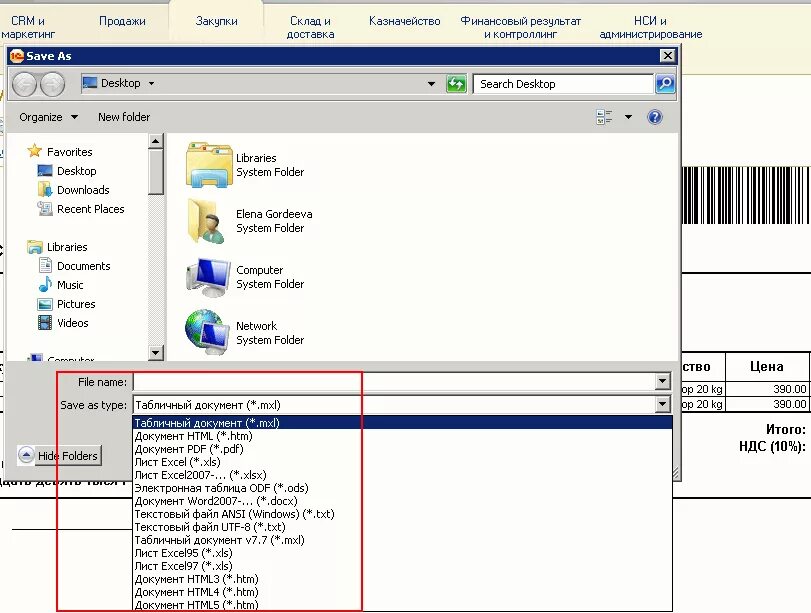
Task: Open Финансовый результат и контроллинг section
Action: 520,27
